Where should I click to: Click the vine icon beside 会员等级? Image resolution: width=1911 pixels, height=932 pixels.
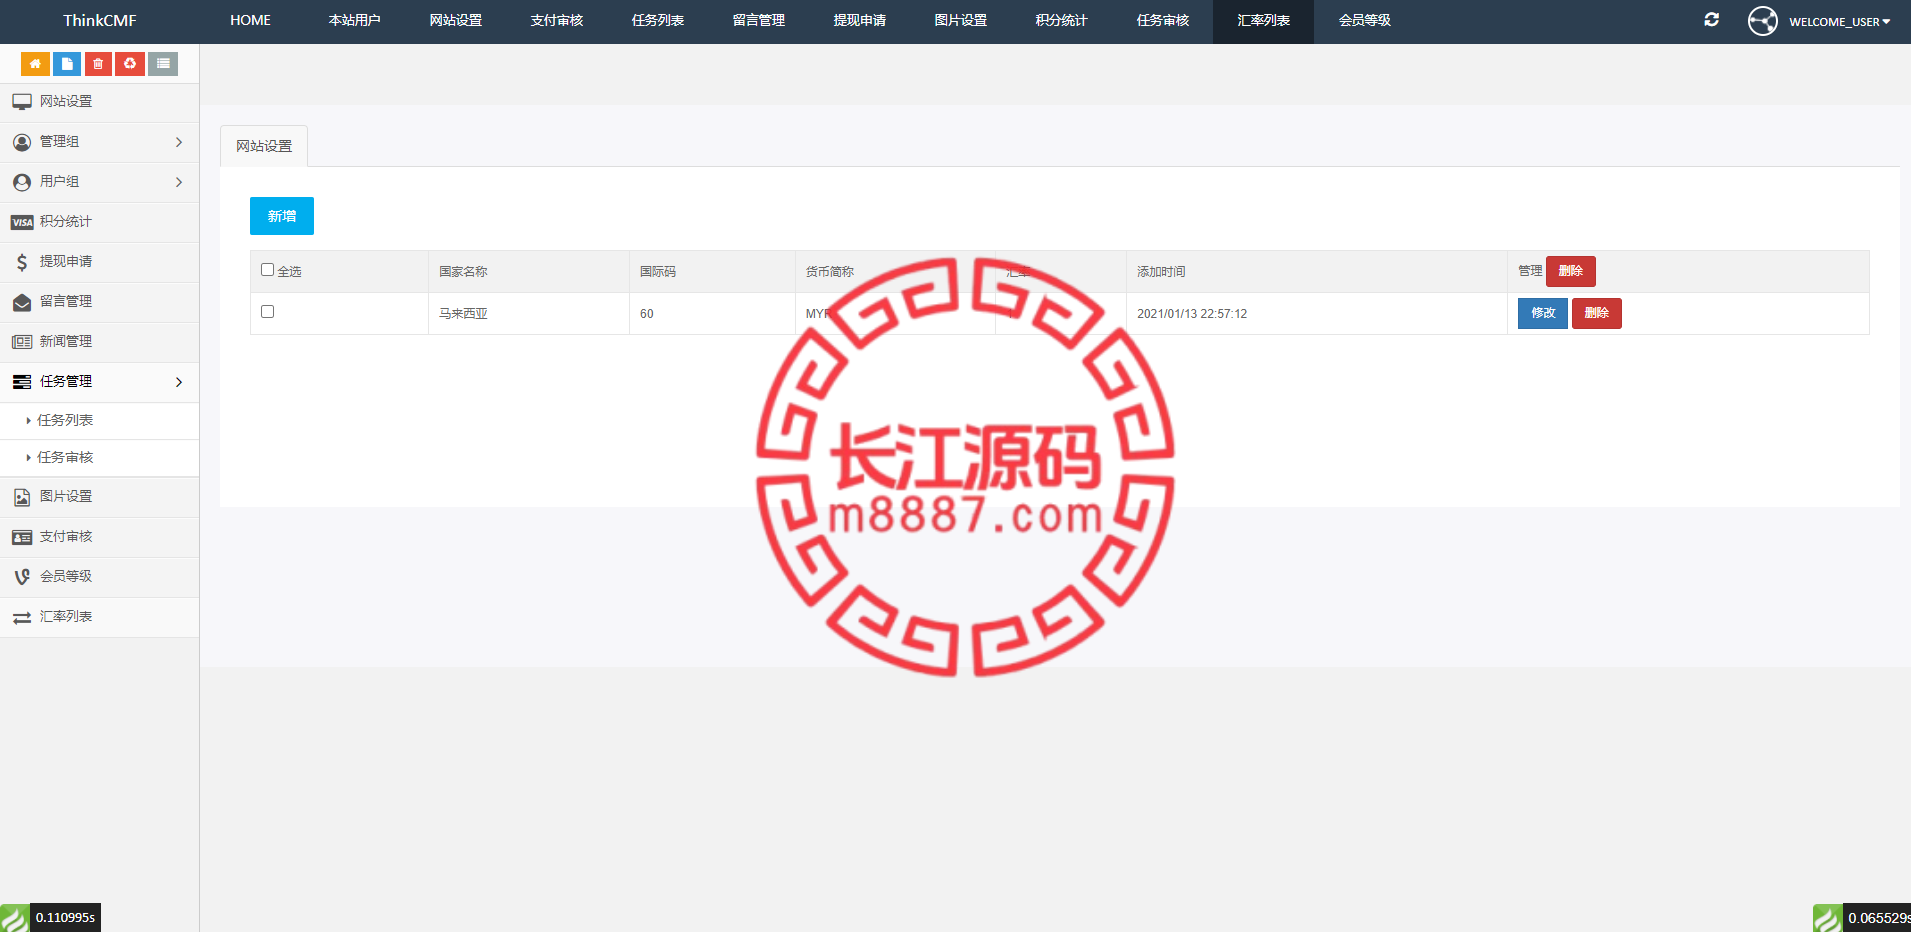point(22,577)
